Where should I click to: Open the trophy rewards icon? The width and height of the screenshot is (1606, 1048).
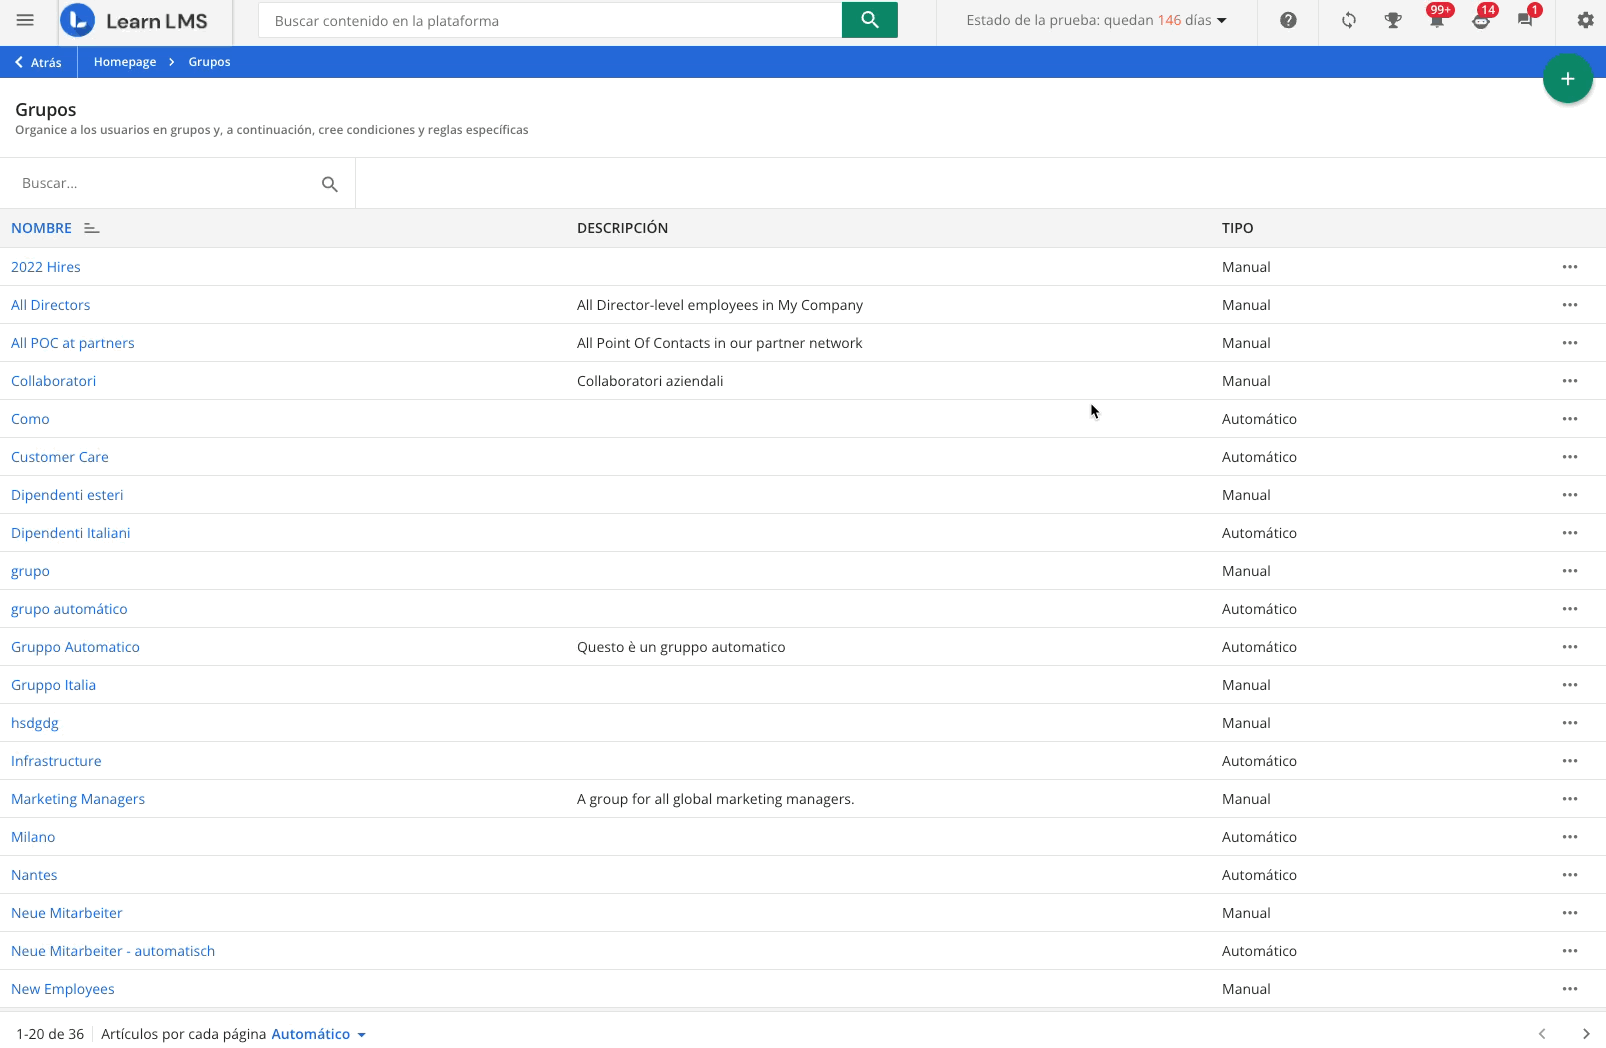[1392, 20]
